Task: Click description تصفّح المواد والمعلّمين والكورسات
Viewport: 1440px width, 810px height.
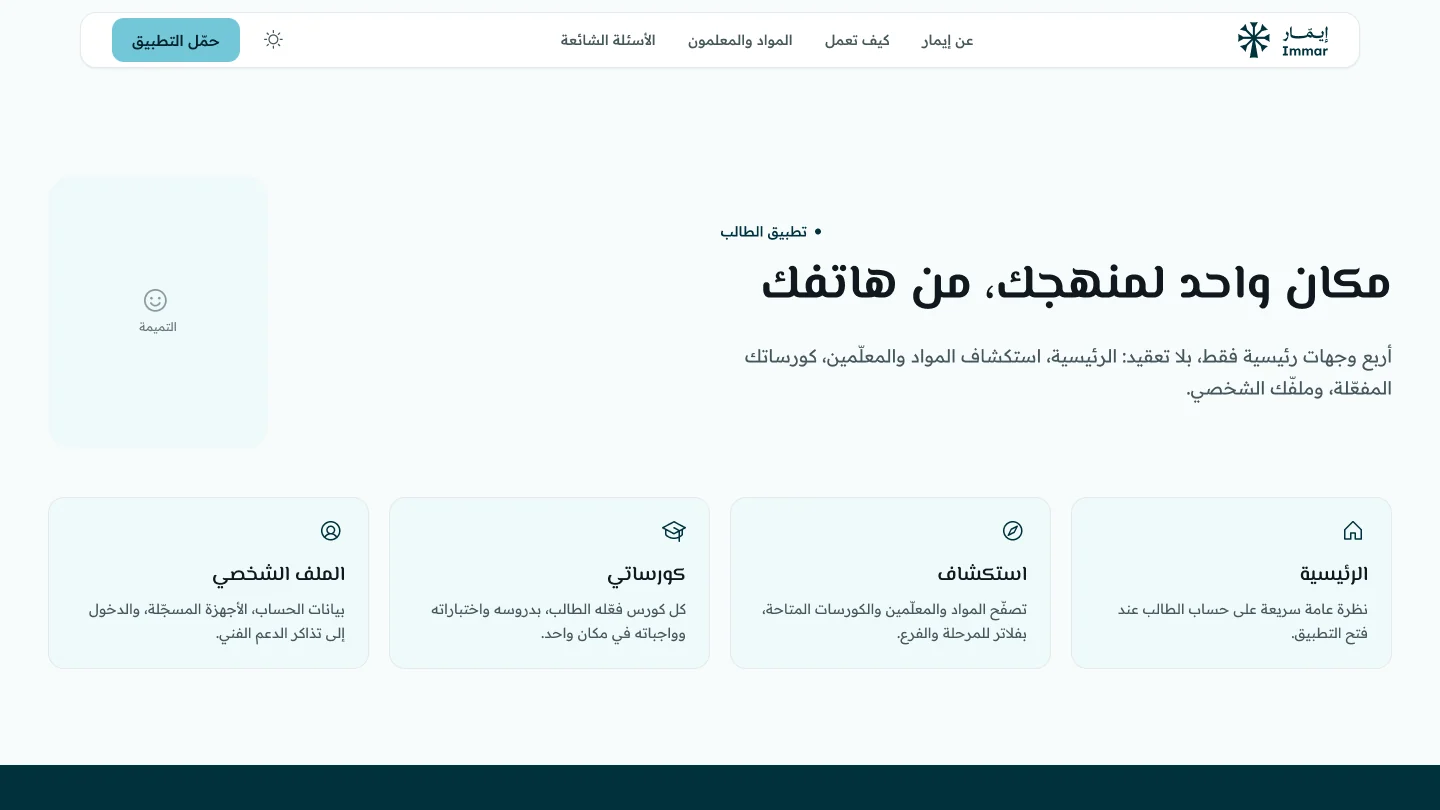Action: [894, 622]
